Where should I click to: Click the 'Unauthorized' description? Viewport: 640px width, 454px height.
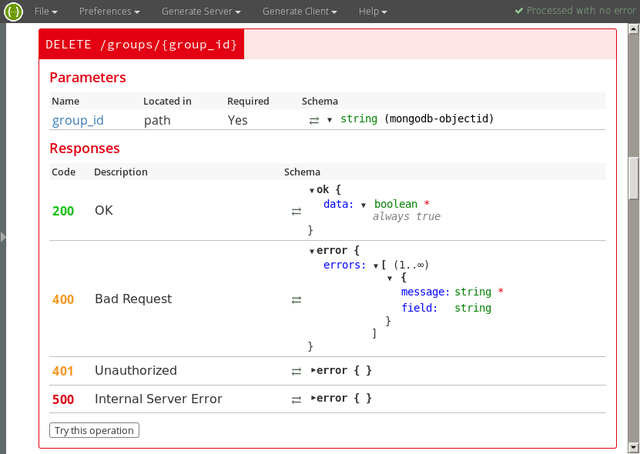[x=136, y=370]
